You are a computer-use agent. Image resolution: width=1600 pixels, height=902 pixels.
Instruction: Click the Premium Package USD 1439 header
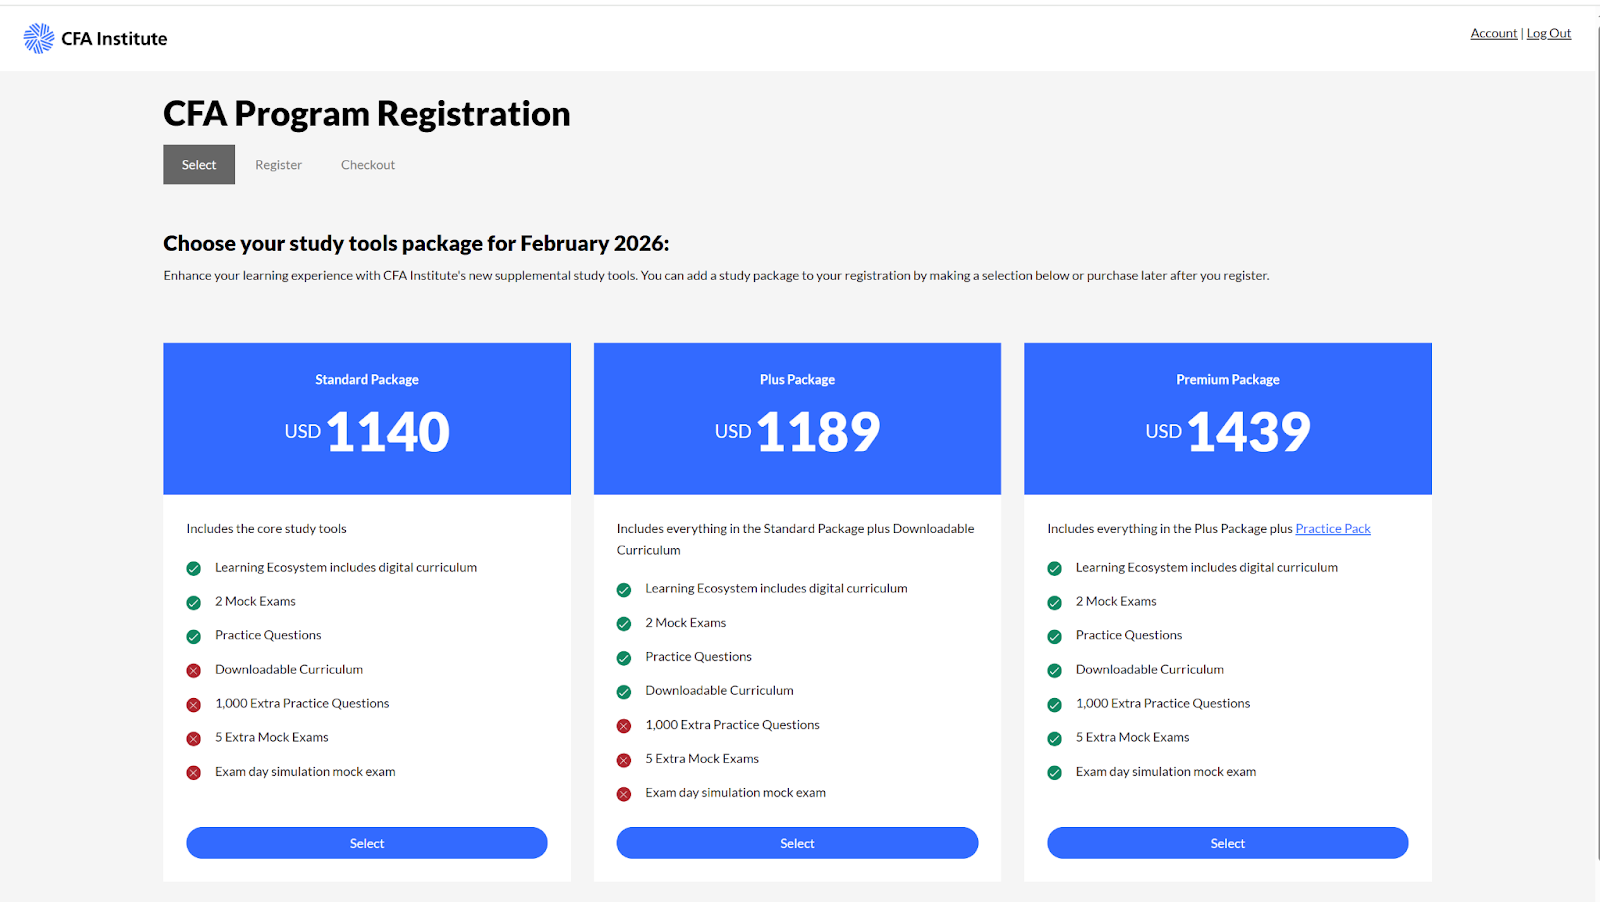(1228, 419)
